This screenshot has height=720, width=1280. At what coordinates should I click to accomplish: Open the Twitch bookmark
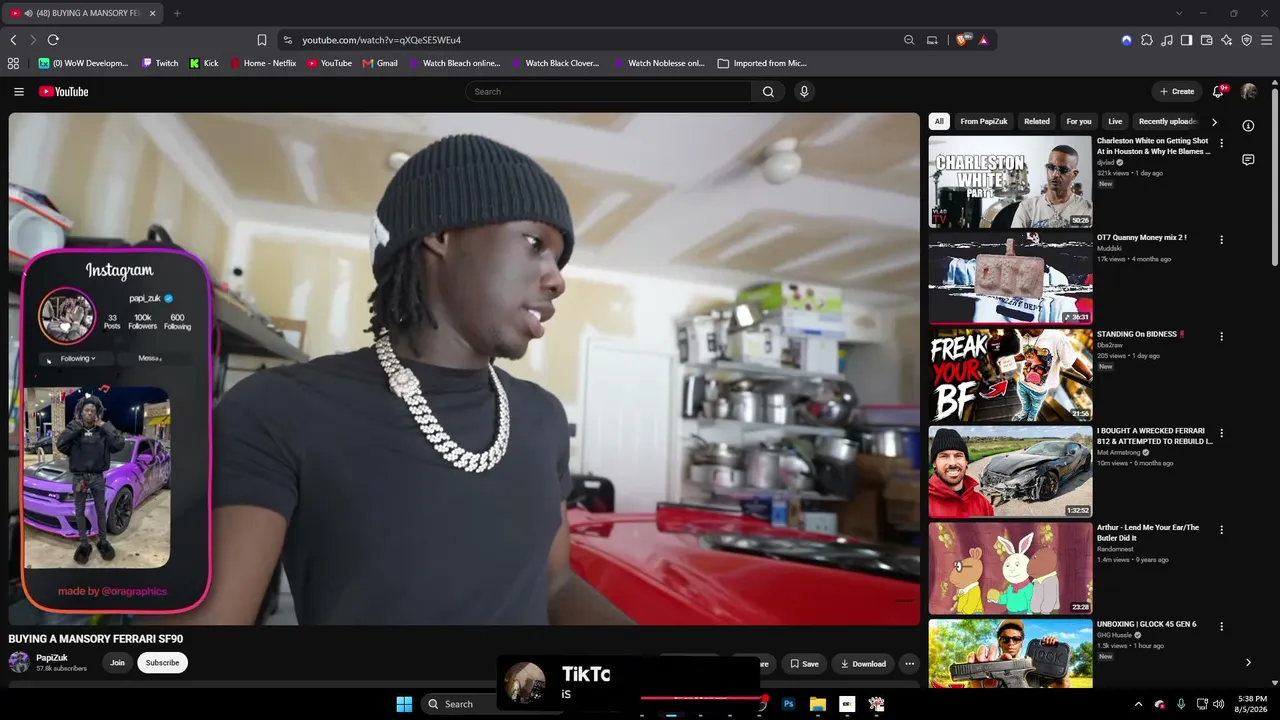tap(160, 63)
